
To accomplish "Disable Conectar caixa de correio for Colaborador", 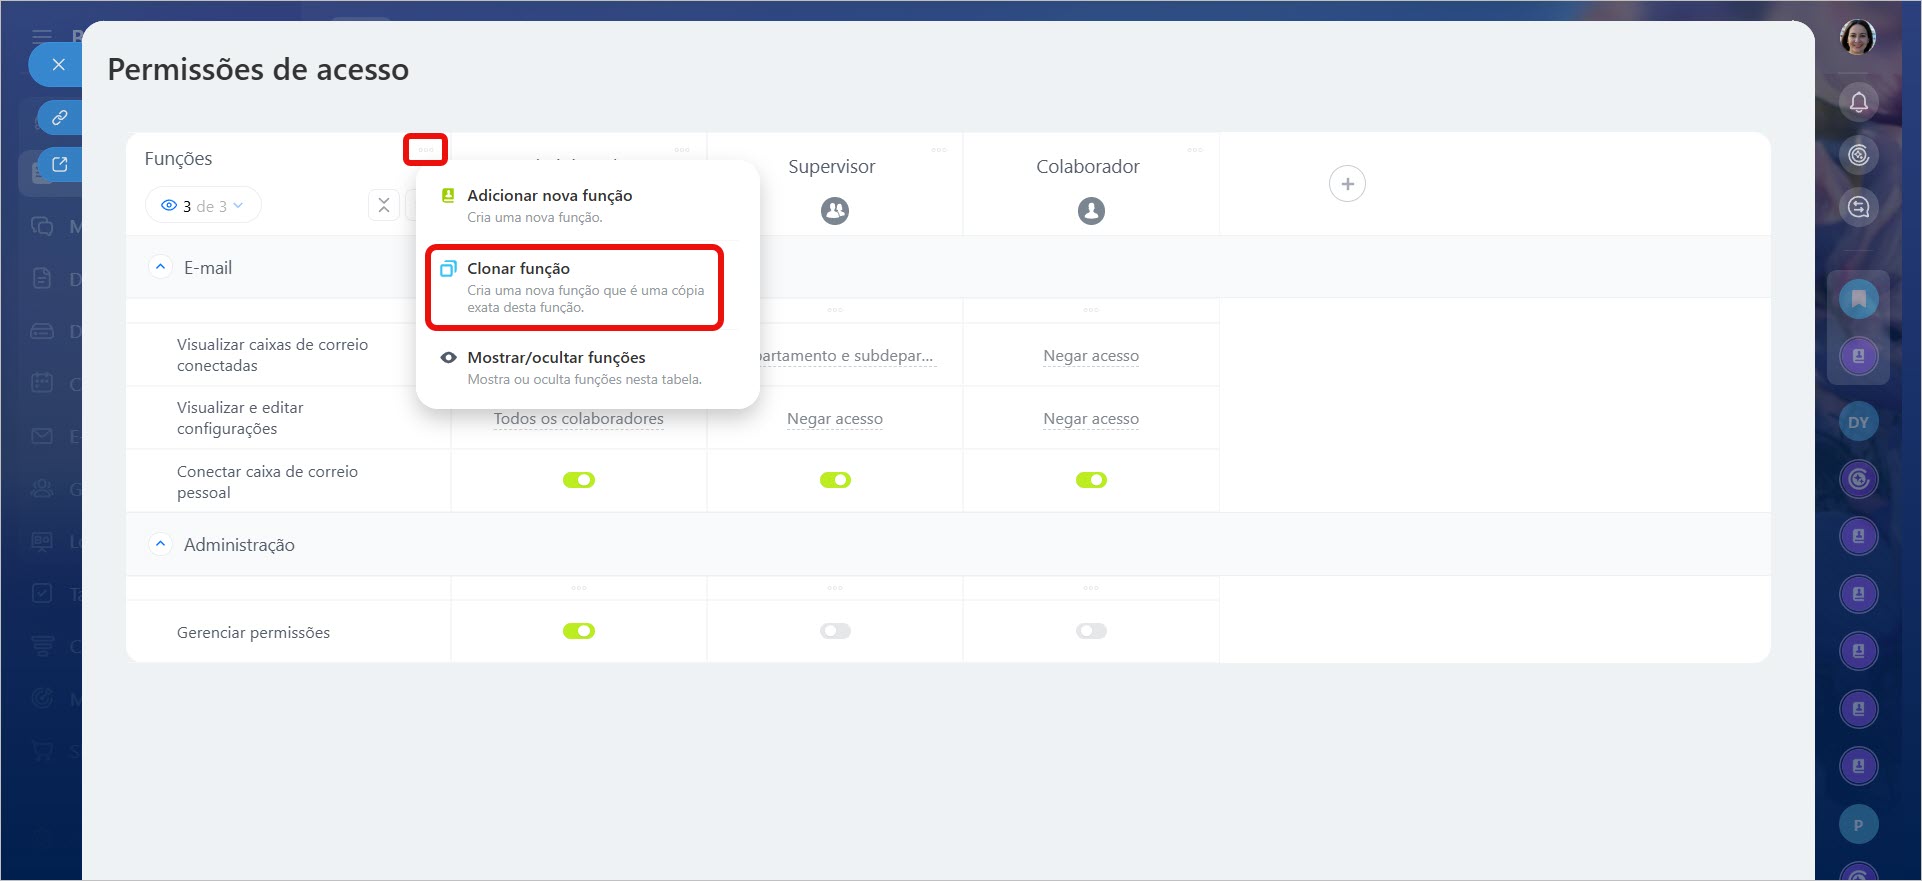I will tap(1091, 480).
